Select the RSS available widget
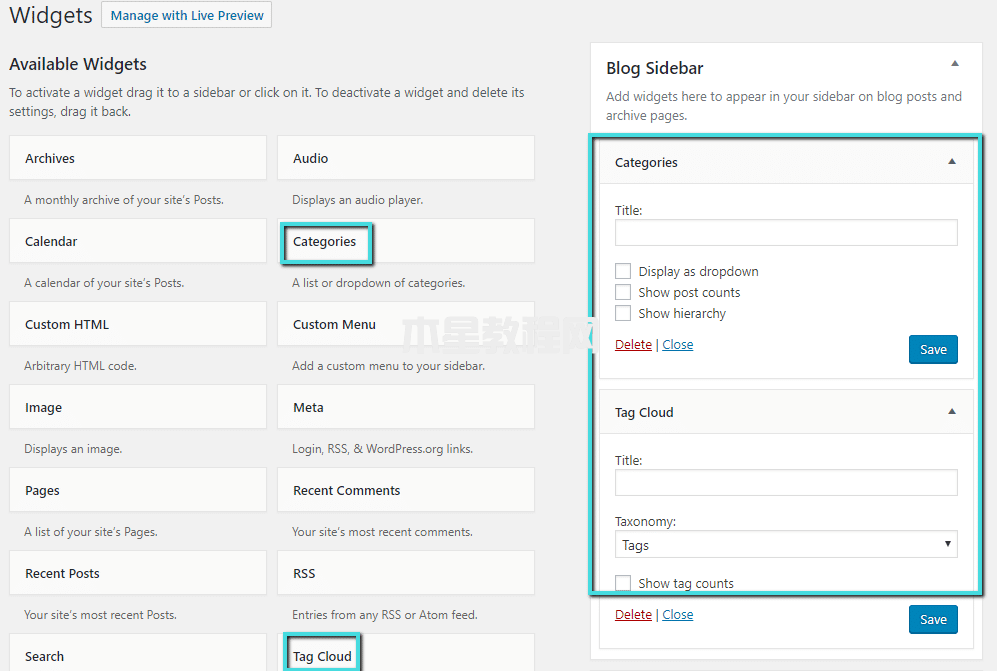 click(406, 573)
